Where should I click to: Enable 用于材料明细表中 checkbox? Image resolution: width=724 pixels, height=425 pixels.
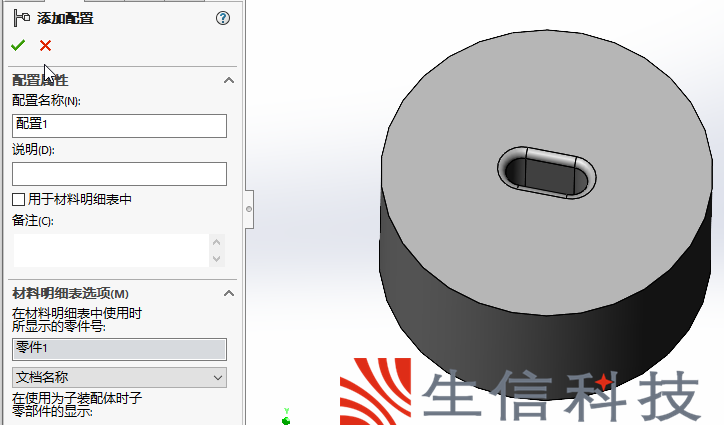(18, 200)
